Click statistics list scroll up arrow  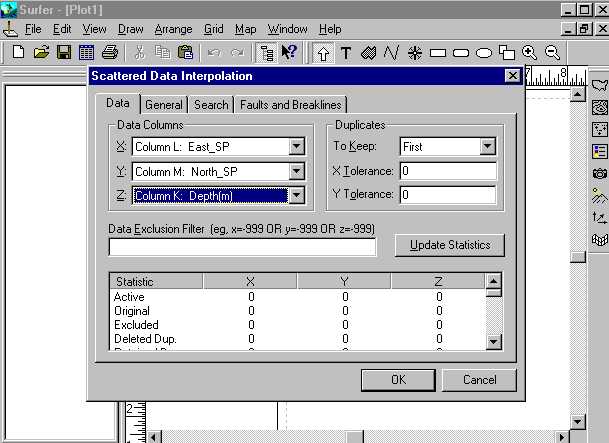pyautogui.click(x=494, y=281)
